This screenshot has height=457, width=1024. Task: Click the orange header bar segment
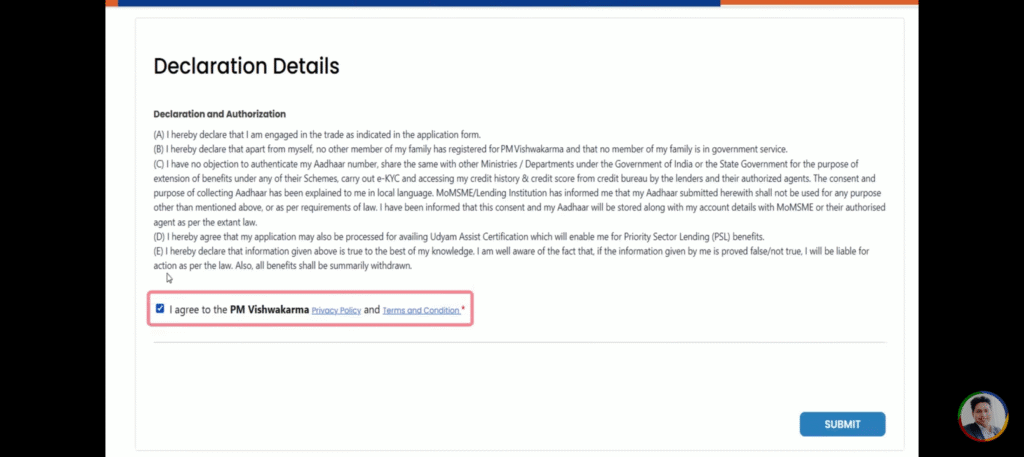pos(820,3)
